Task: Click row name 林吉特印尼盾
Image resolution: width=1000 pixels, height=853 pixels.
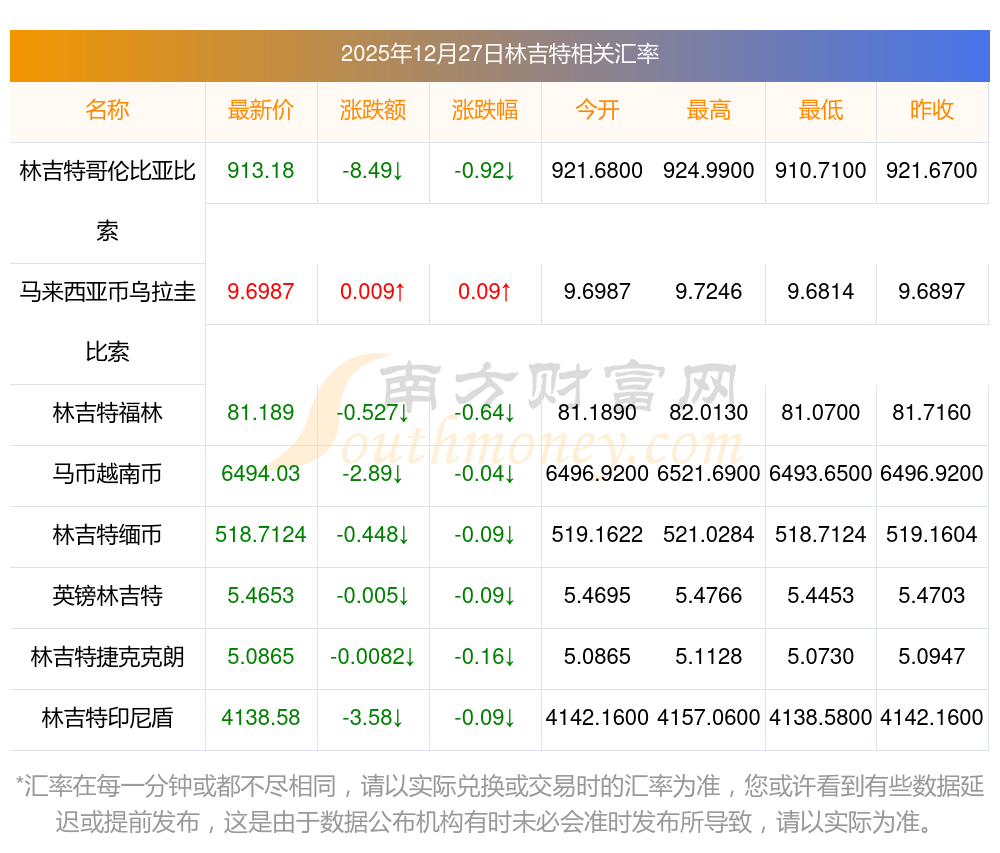Action: [107, 718]
